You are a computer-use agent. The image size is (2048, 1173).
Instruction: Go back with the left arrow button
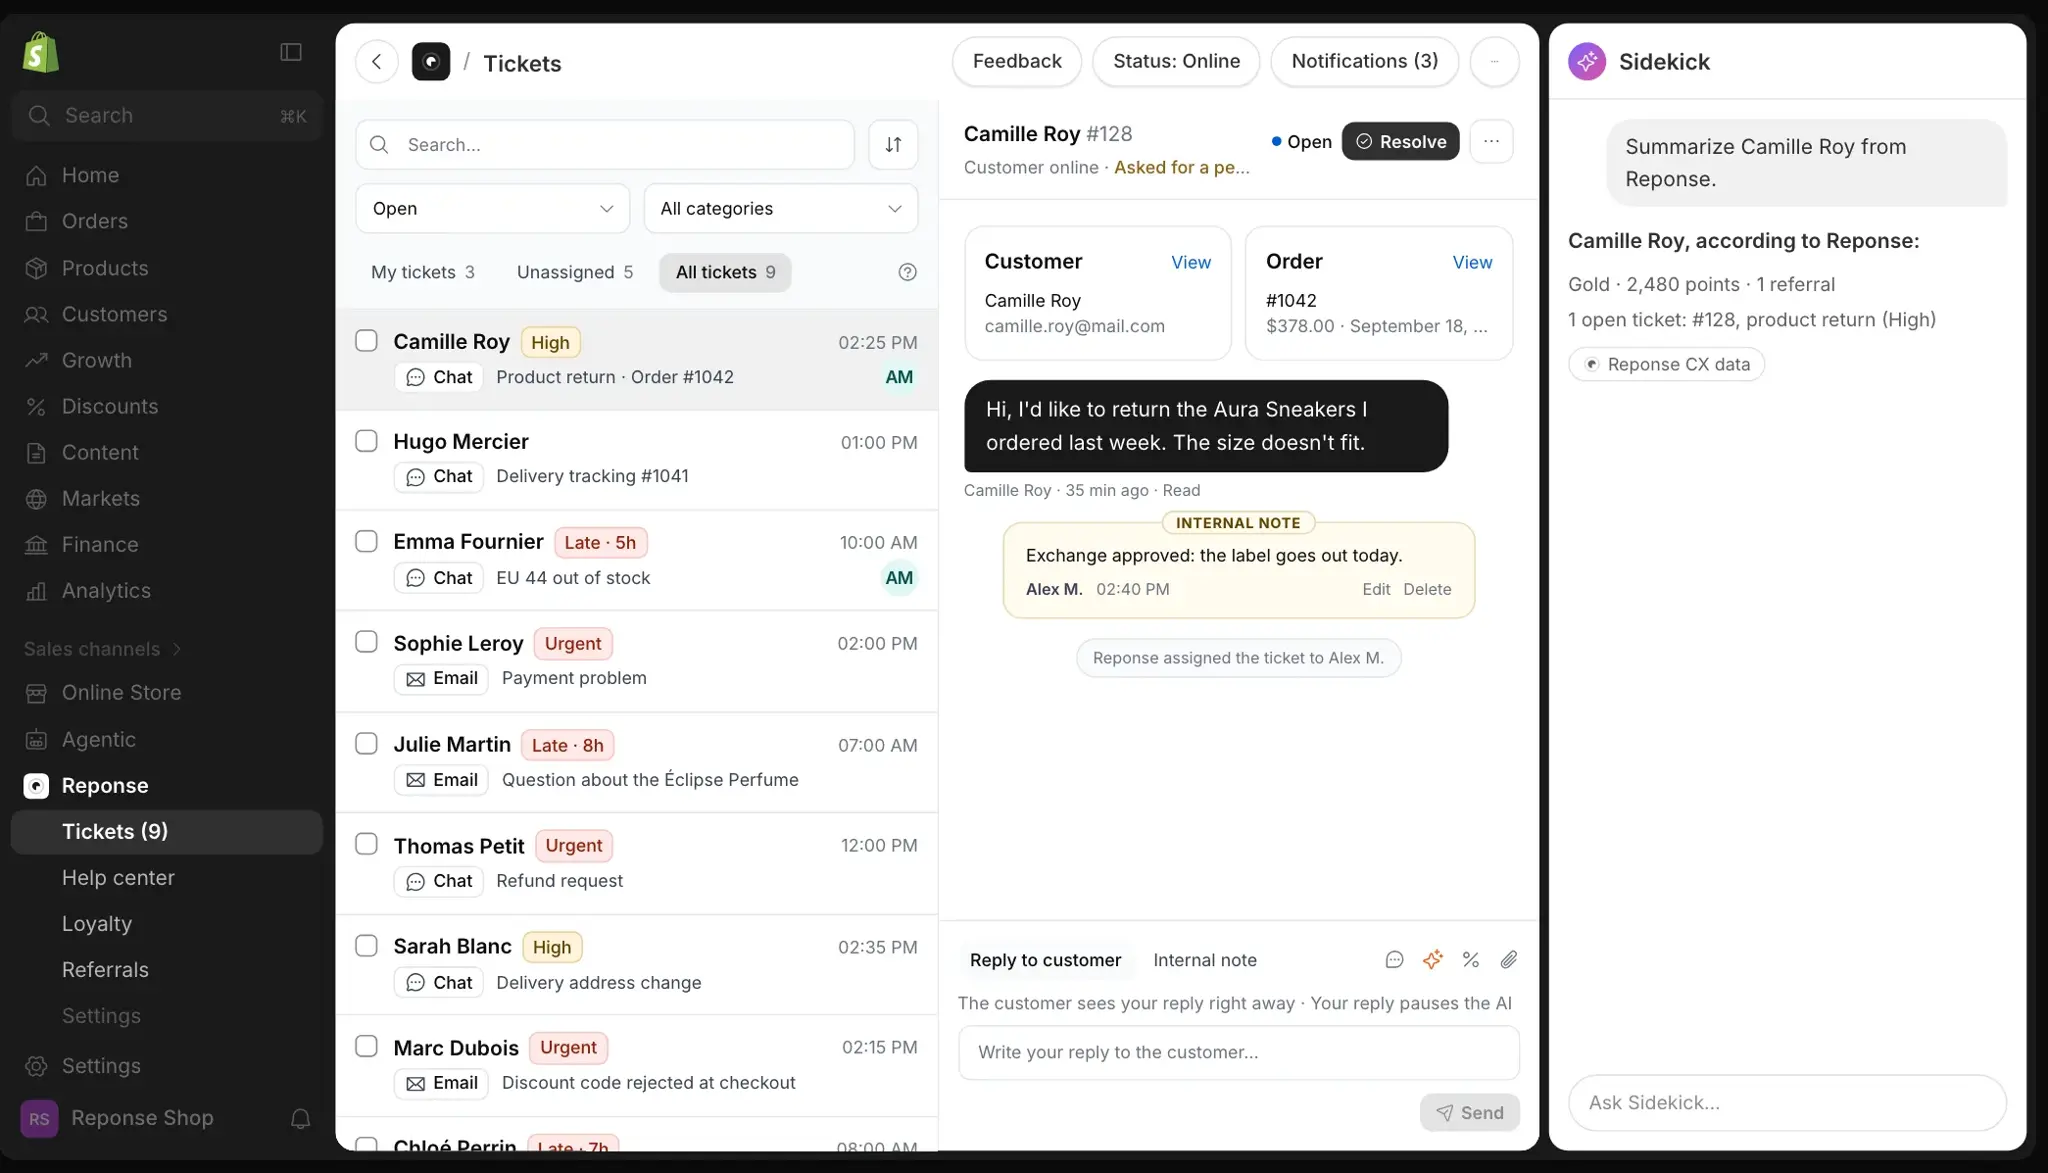click(377, 62)
